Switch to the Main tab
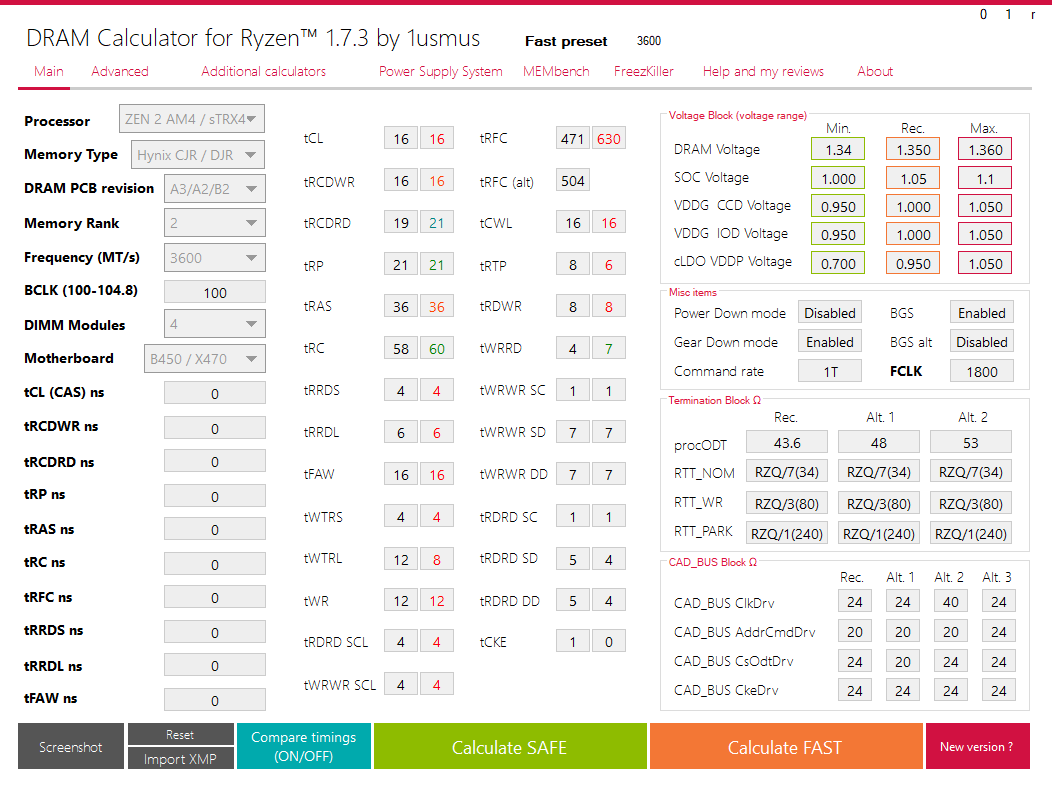The height and width of the screenshot is (791, 1052). (48, 71)
